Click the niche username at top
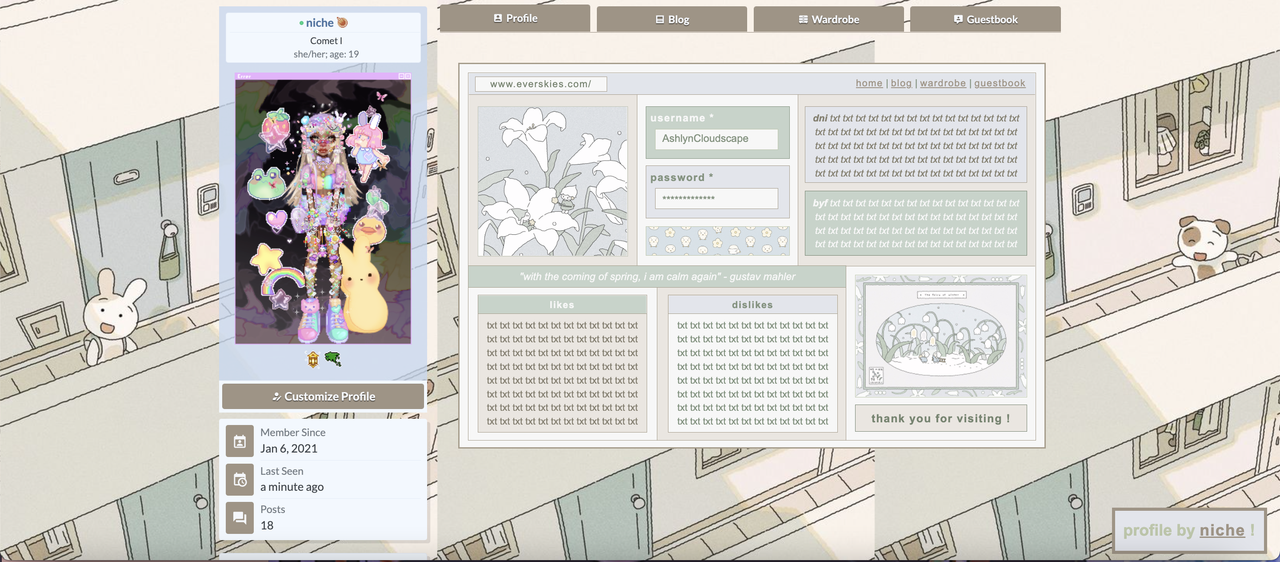This screenshot has height=562, width=1280. 320,23
